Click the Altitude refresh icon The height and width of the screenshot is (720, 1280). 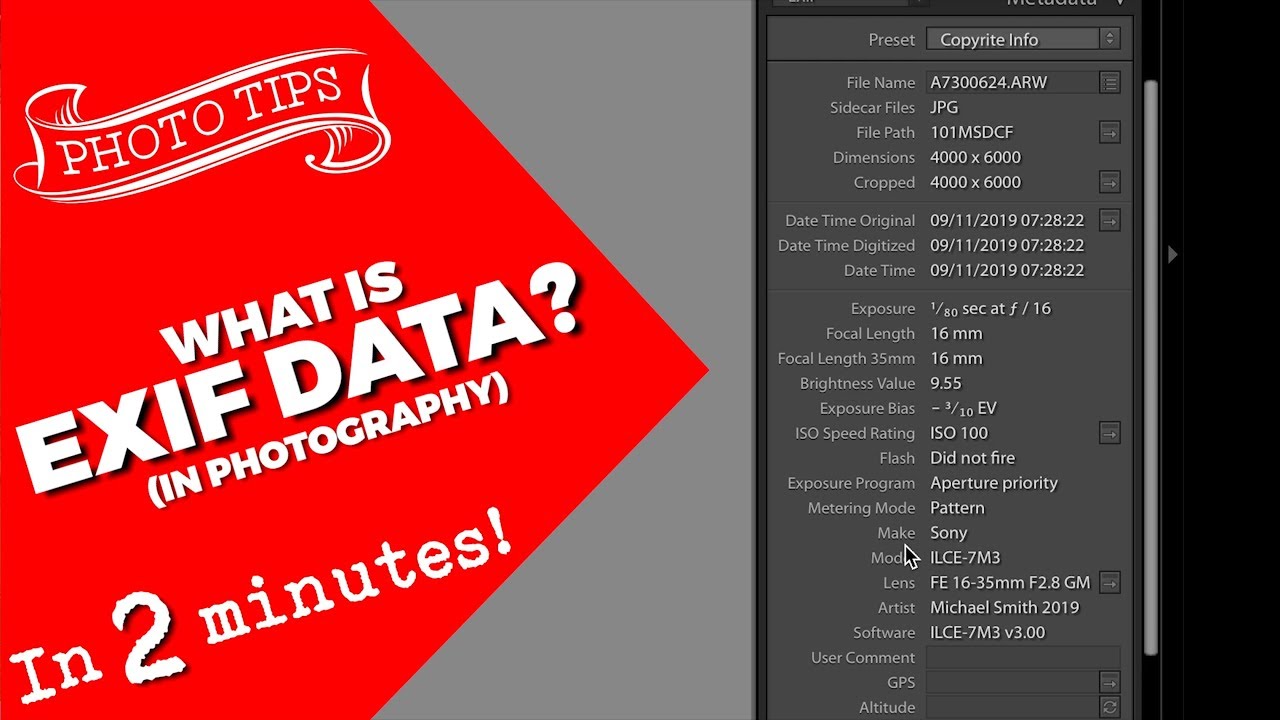1109,707
